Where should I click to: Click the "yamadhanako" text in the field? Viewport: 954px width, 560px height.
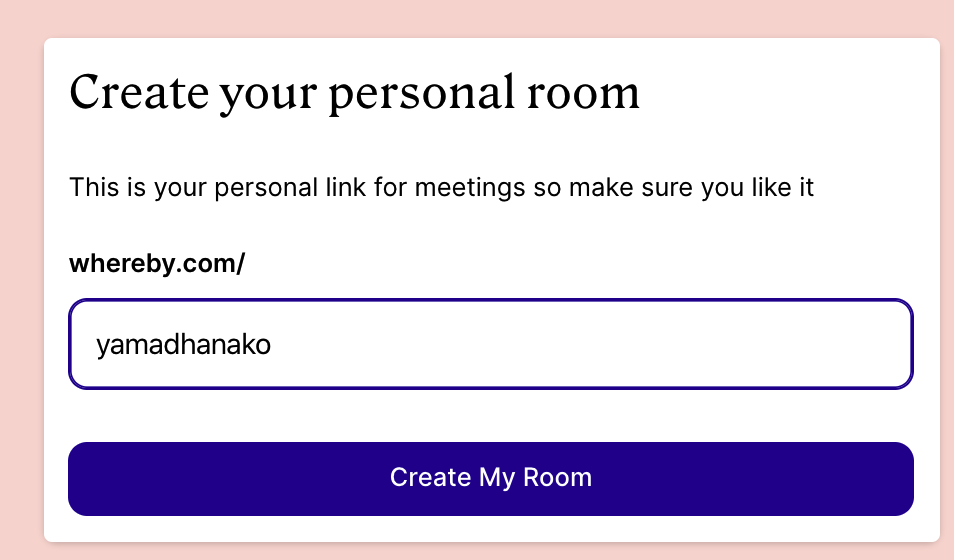click(x=184, y=345)
